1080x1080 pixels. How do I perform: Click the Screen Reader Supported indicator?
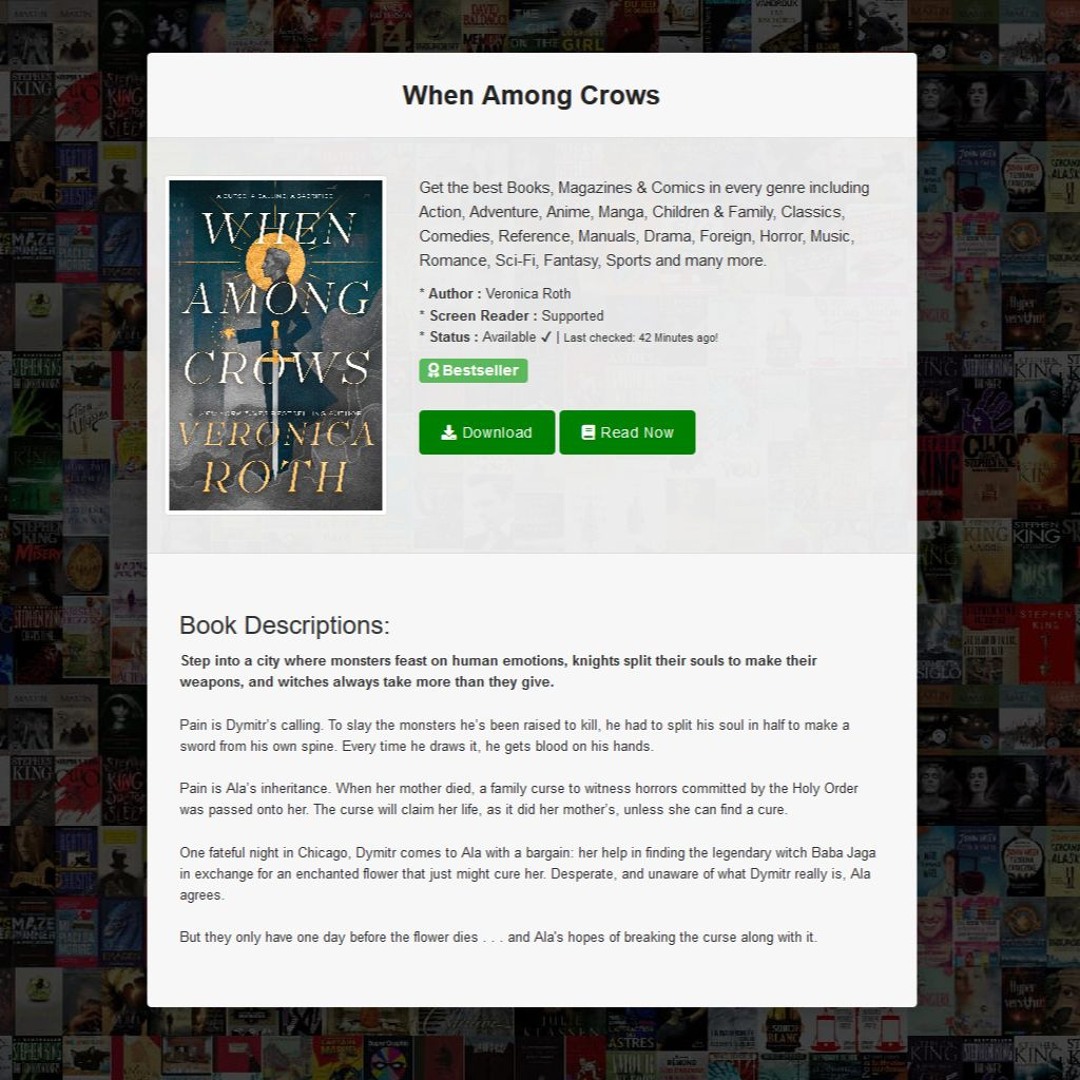coord(574,316)
